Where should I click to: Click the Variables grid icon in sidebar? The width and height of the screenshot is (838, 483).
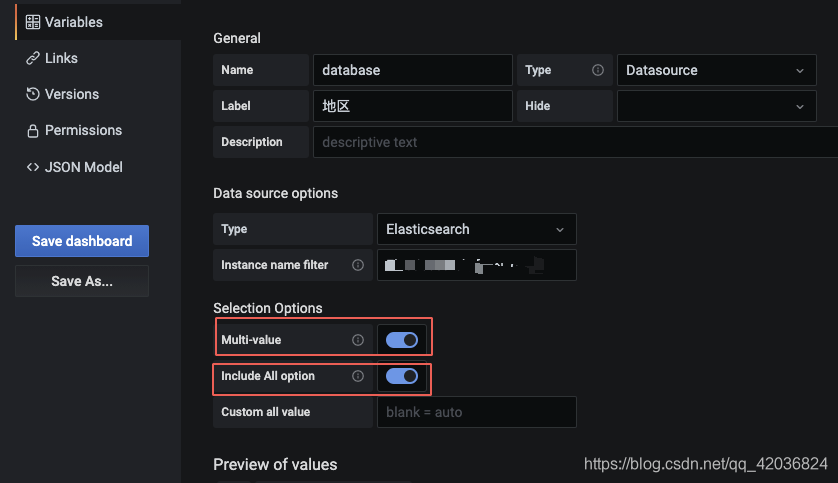click(33, 22)
